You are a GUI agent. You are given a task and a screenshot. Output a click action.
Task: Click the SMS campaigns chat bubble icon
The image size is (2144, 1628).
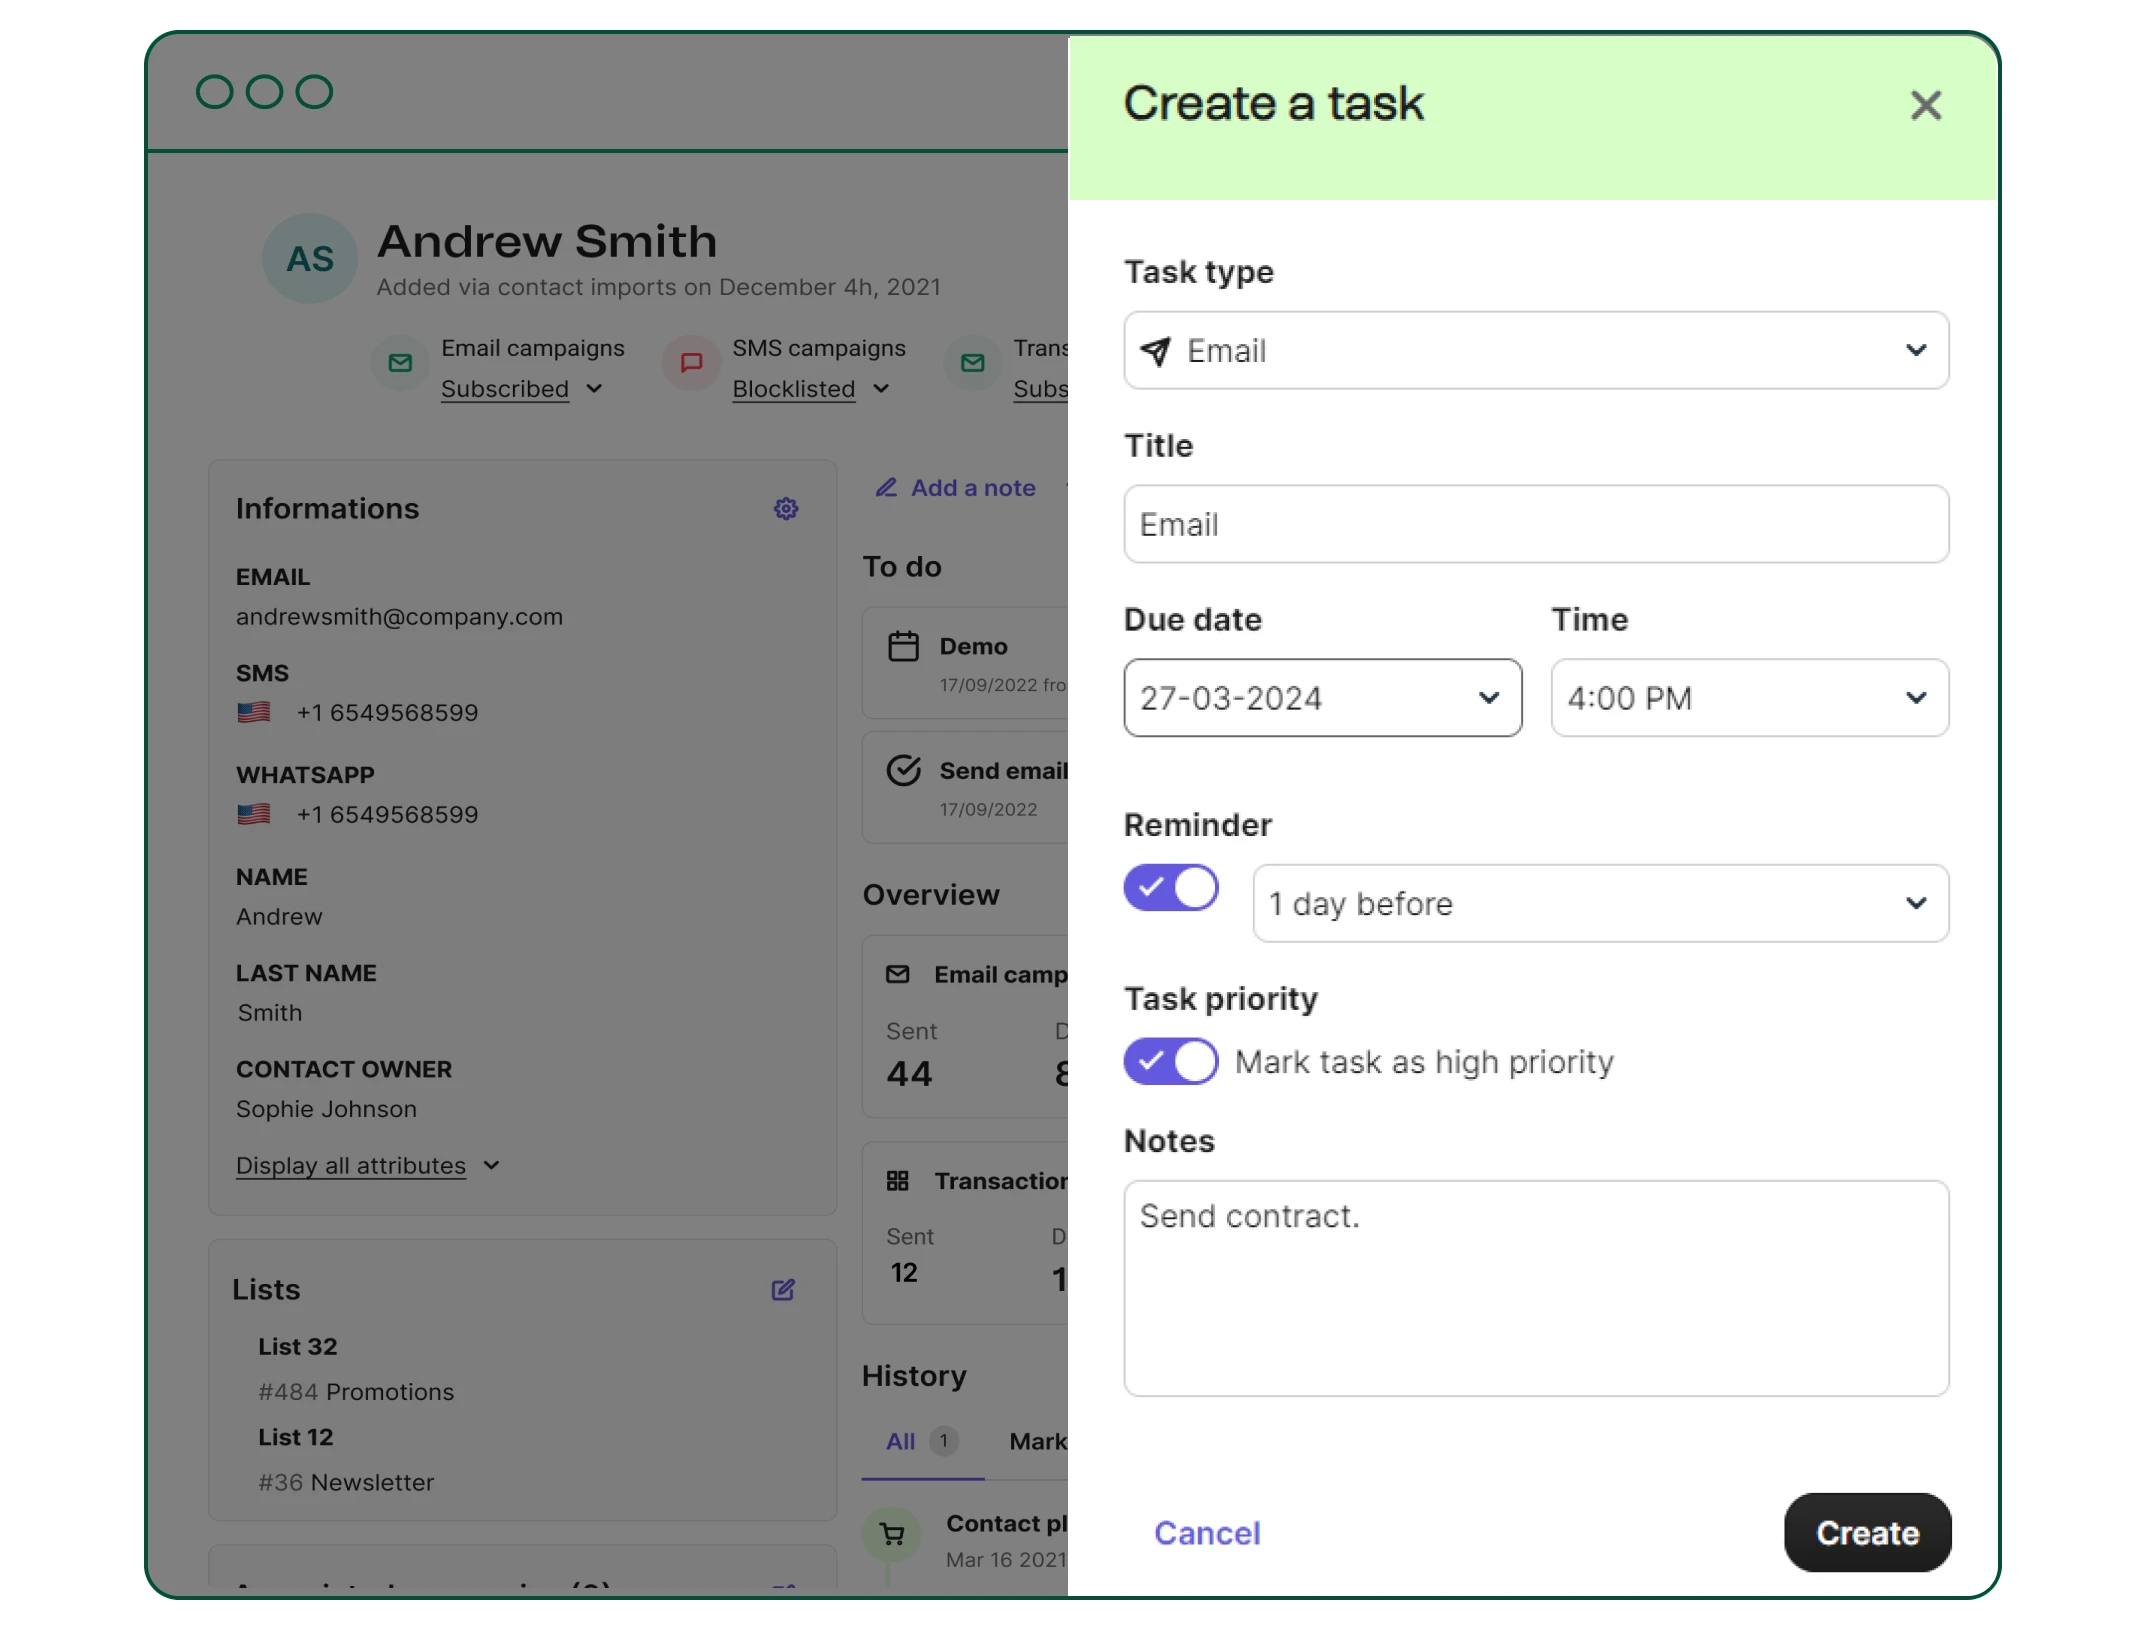690,364
